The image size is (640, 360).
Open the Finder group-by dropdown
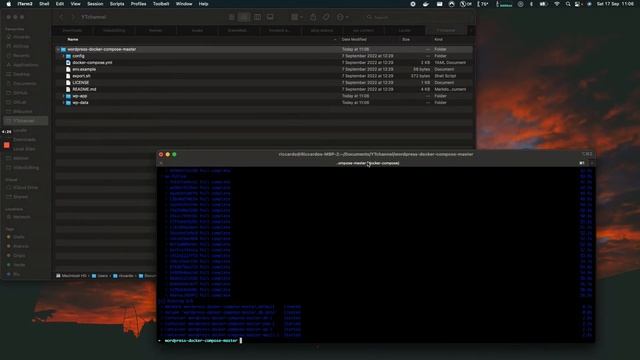pos(297,17)
